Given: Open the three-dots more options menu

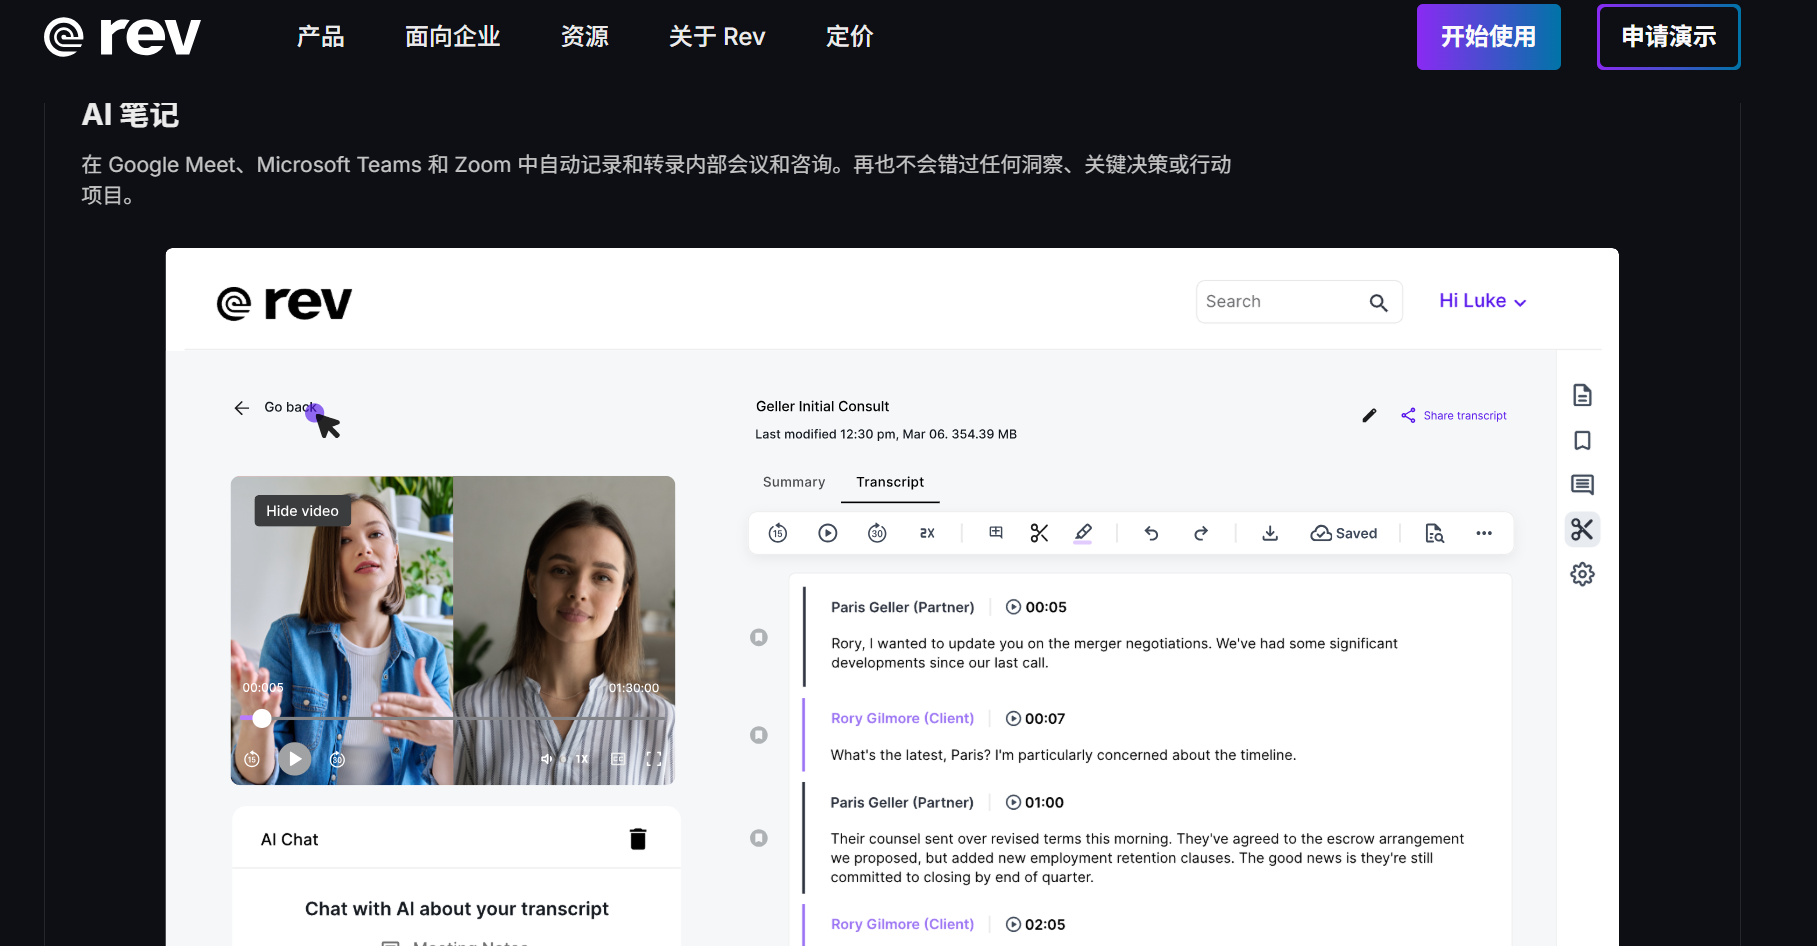Looking at the screenshot, I should coord(1484,533).
